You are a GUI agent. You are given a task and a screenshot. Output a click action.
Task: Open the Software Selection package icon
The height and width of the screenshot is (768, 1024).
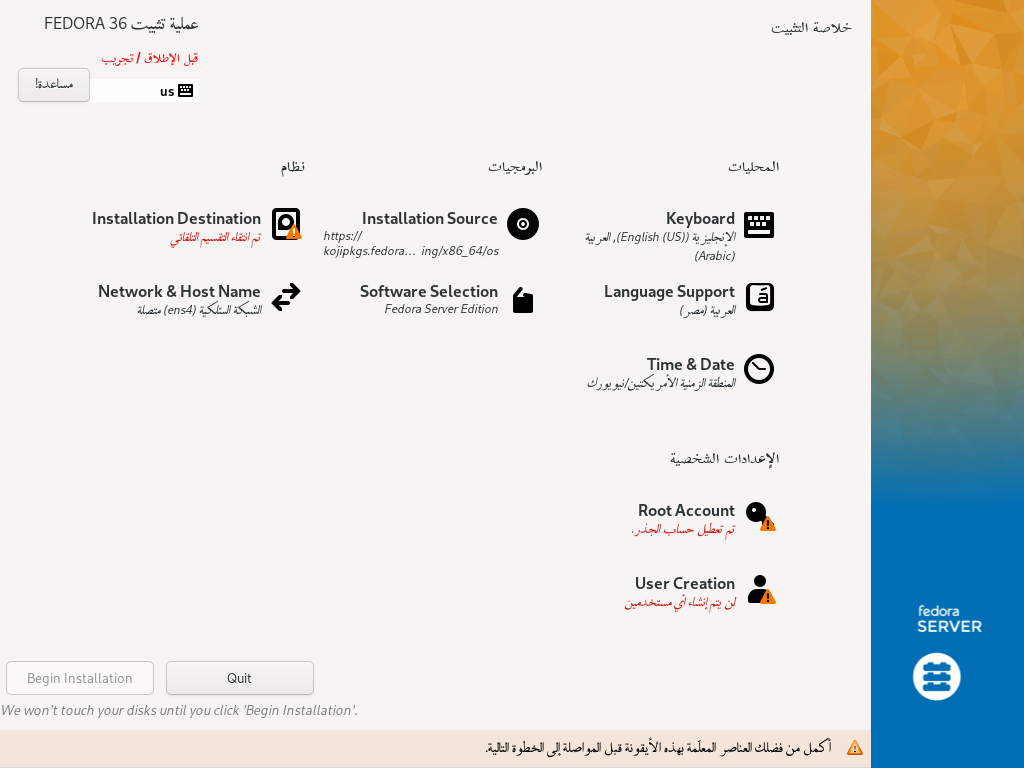522,300
